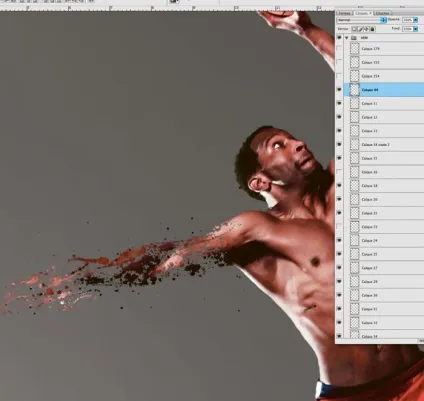Image resolution: width=424 pixels, height=401 pixels.
Task: Show the hidden Calque 179 layer
Action: [x=339, y=49]
